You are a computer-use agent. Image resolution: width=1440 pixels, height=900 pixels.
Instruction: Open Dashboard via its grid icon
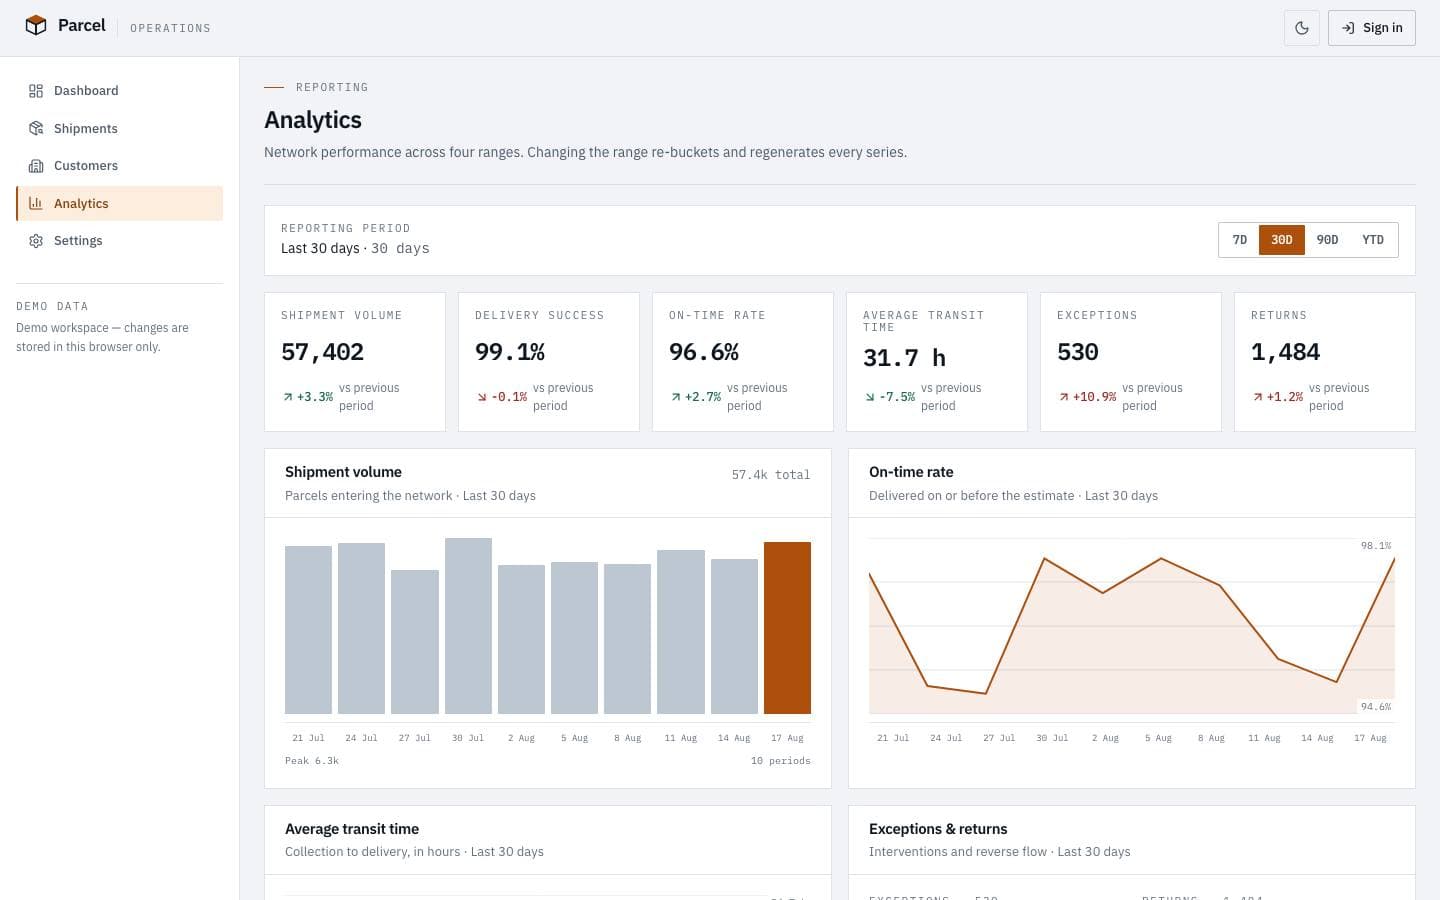pos(36,91)
